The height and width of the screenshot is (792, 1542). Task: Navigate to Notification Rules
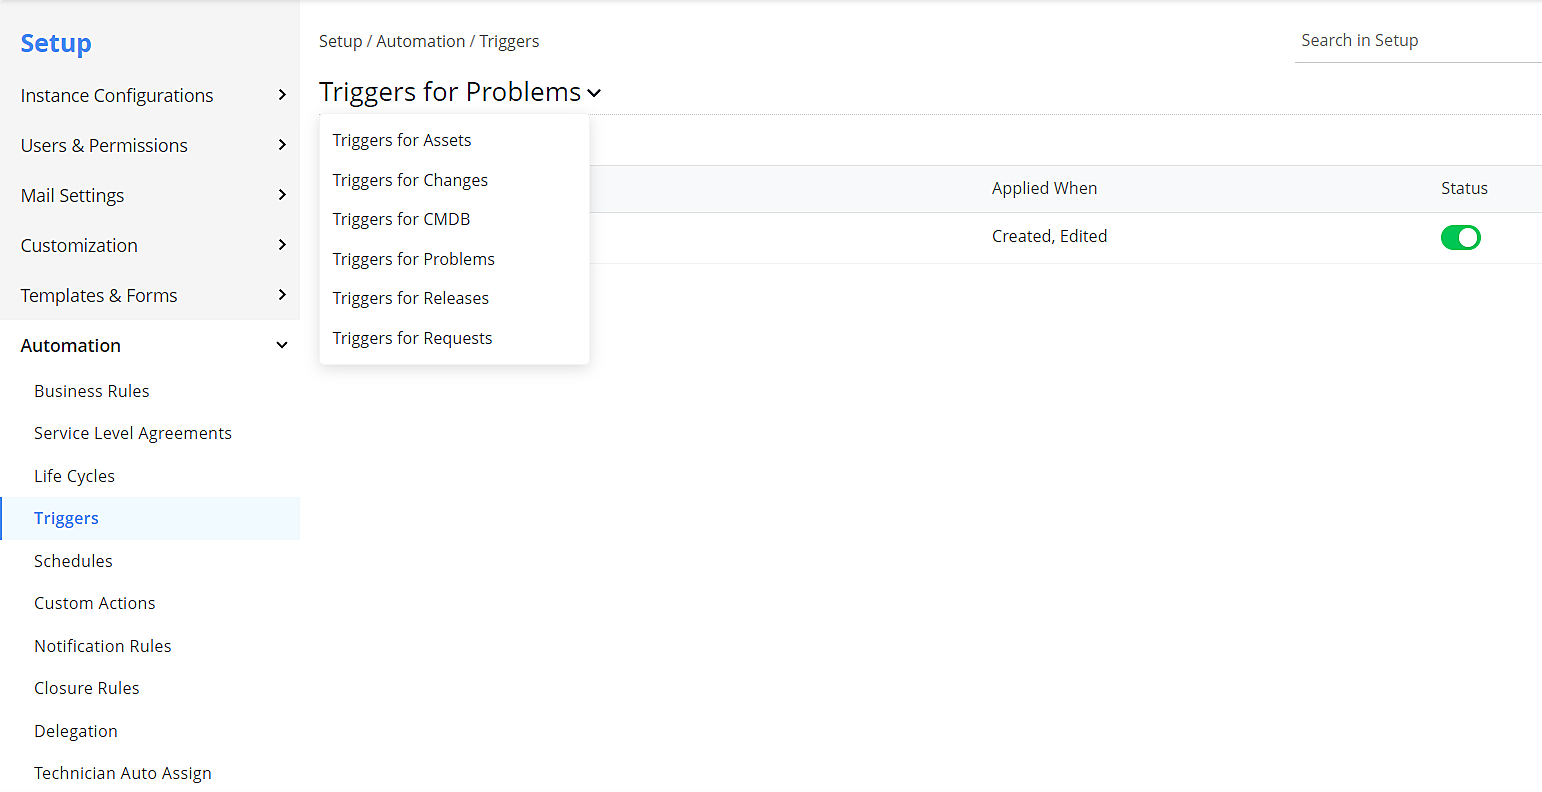click(x=103, y=646)
